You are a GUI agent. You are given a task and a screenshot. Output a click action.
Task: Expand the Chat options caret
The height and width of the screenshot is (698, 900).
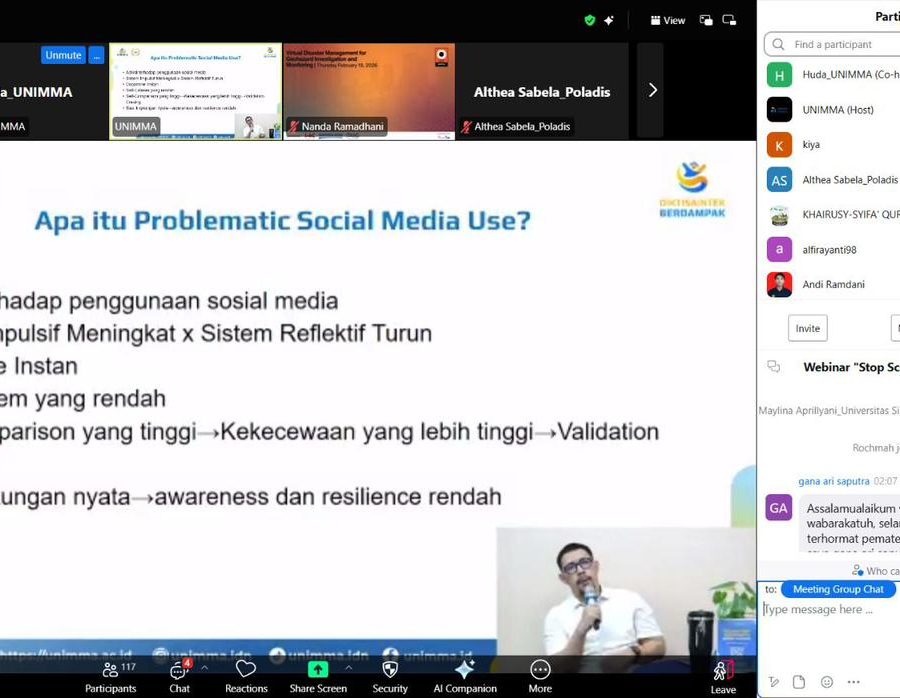pyautogui.click(x=204, y=667)
